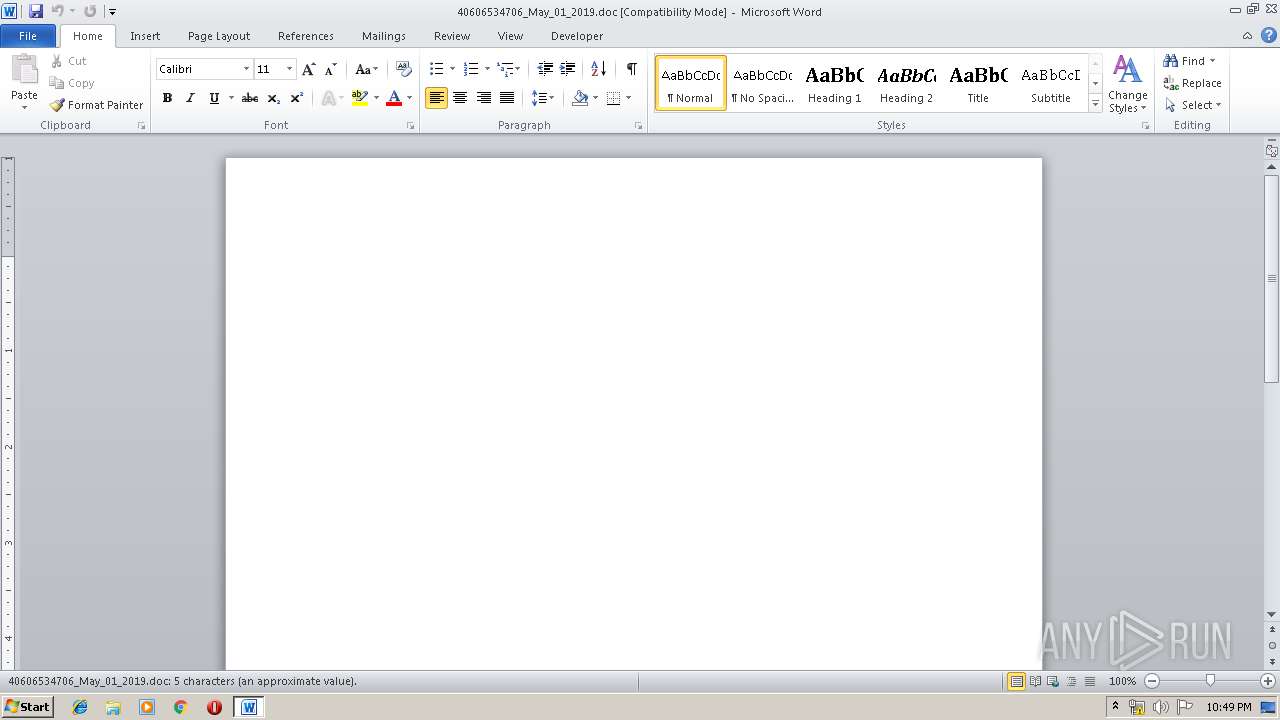Screen dimensions: 1280x720
Task: Click the Multilevel List icon
Action: click(x=506, y=69)
